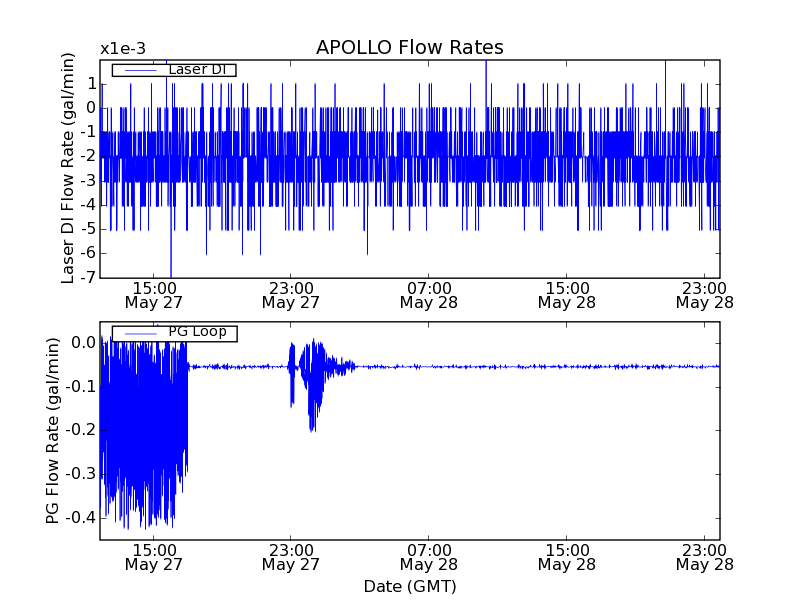Click the 07:00 May 28 tick on bottom plot
Viewport: 800px width, 600px height.
428,557
